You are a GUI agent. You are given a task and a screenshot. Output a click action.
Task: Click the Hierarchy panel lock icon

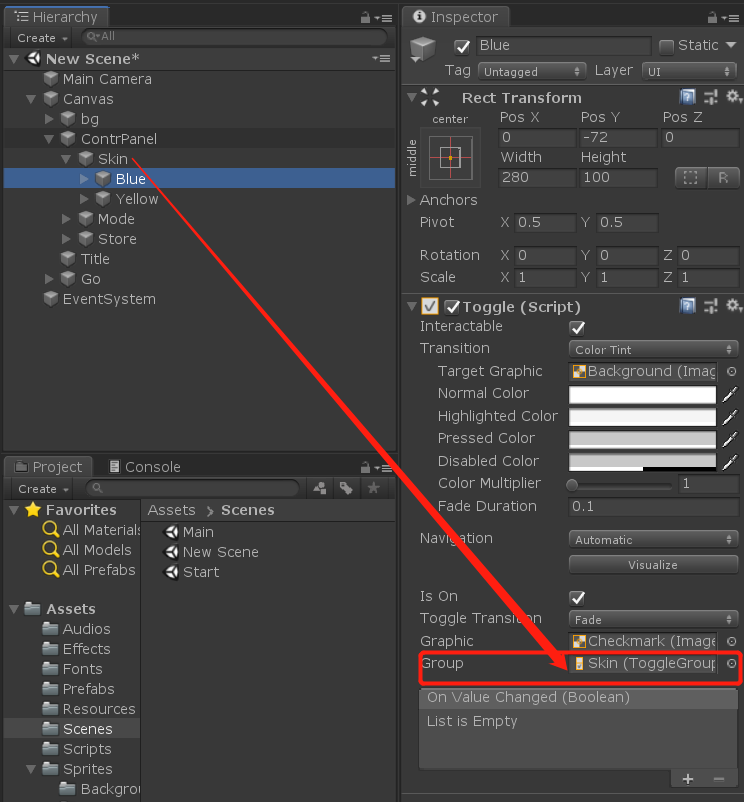click(365, 18)
